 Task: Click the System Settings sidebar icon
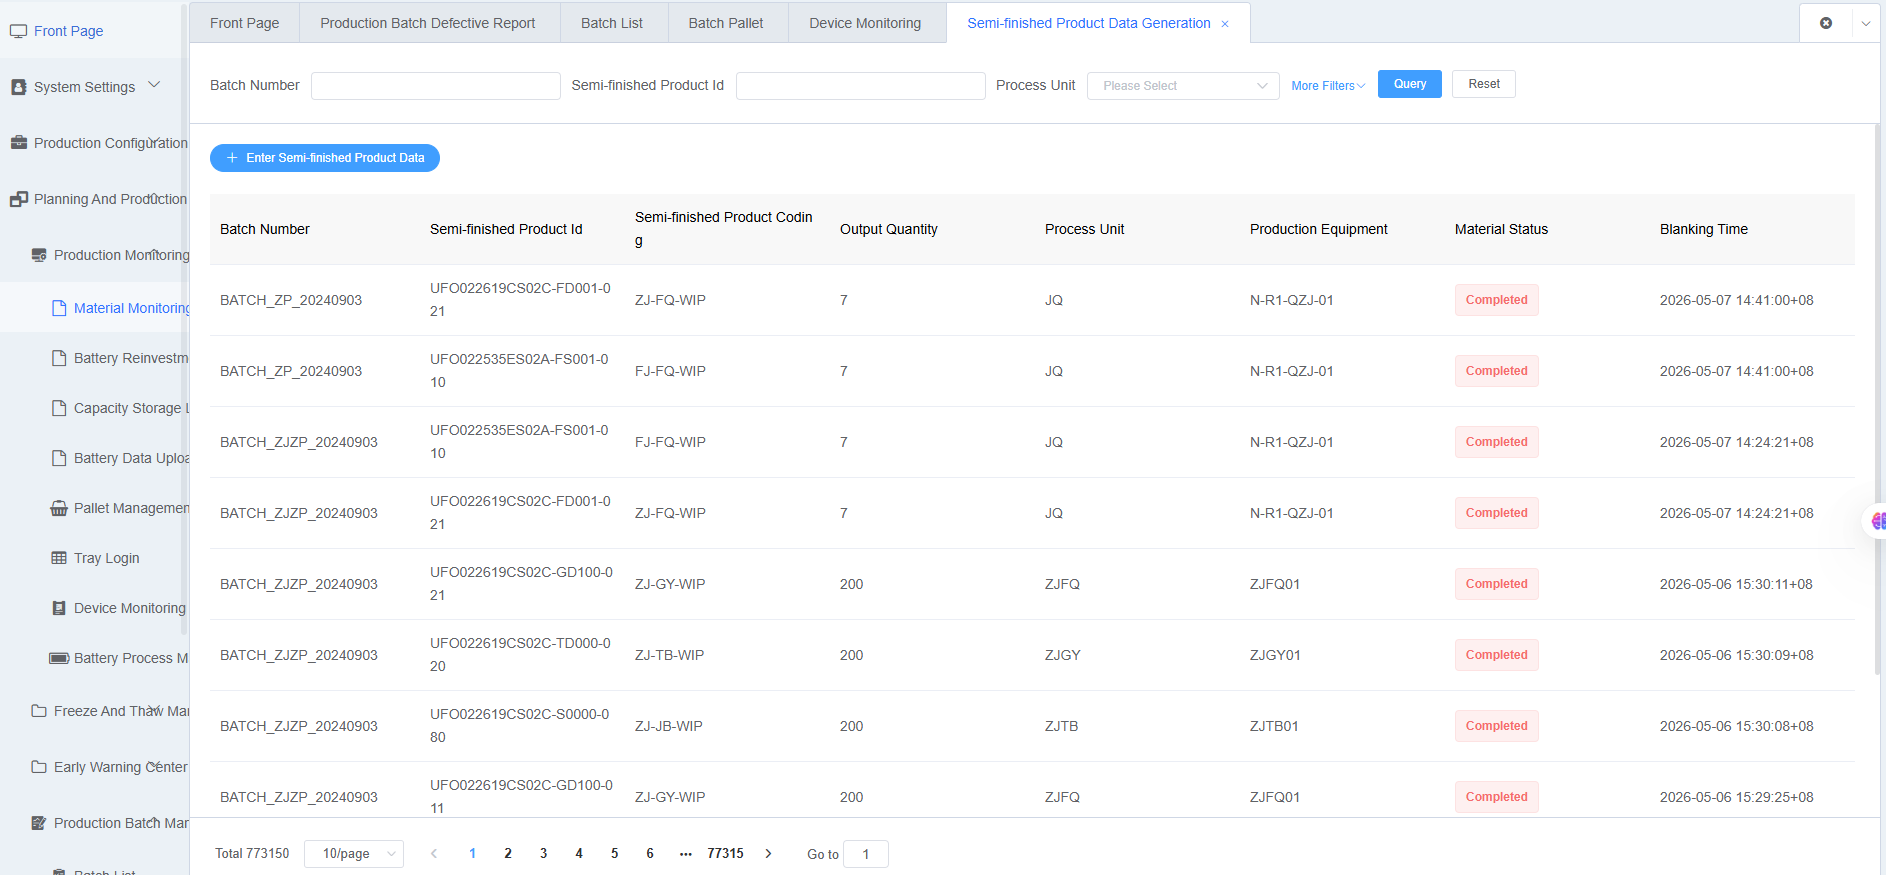coord(18,87)
